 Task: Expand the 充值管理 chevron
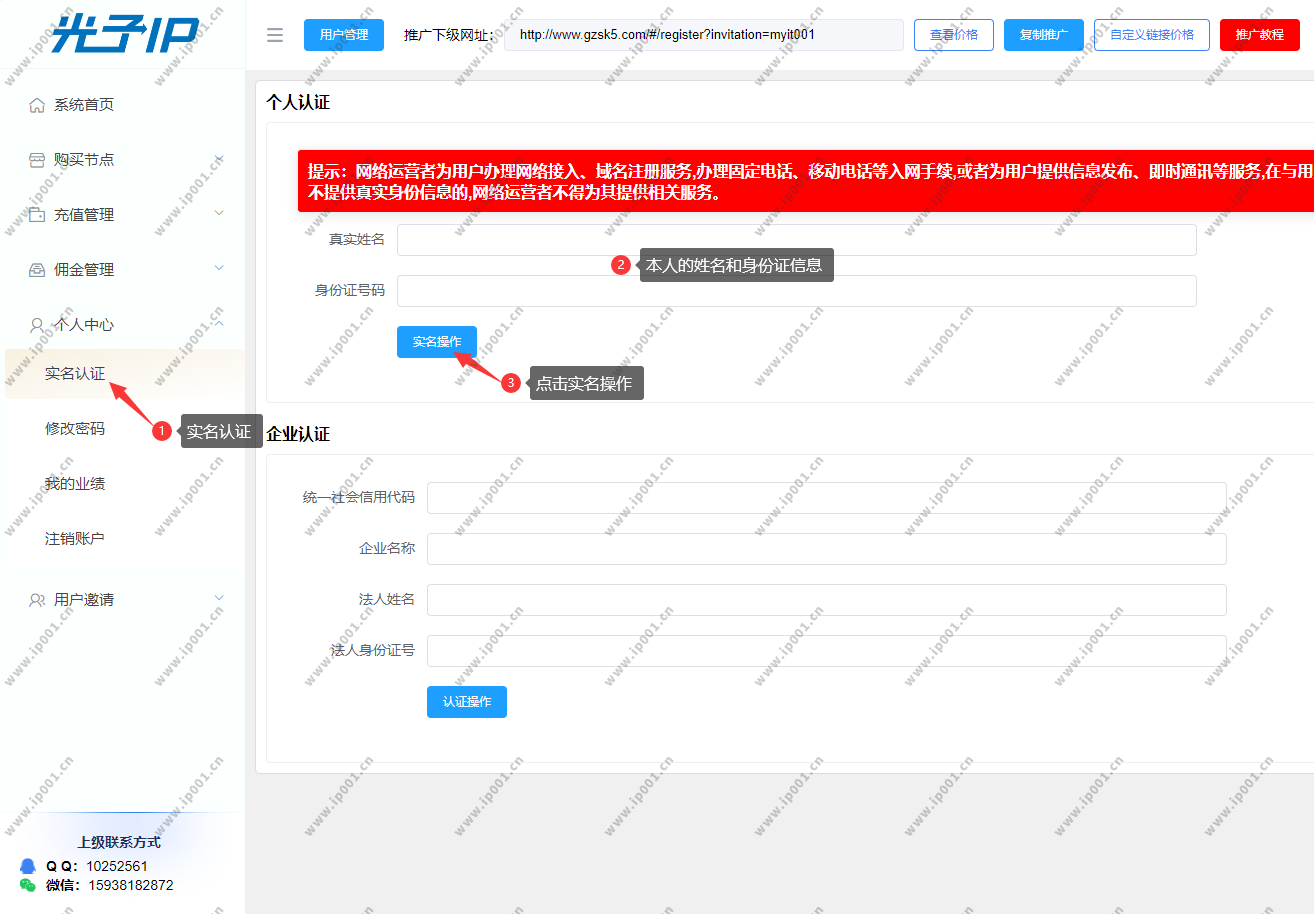click(219, 213)
